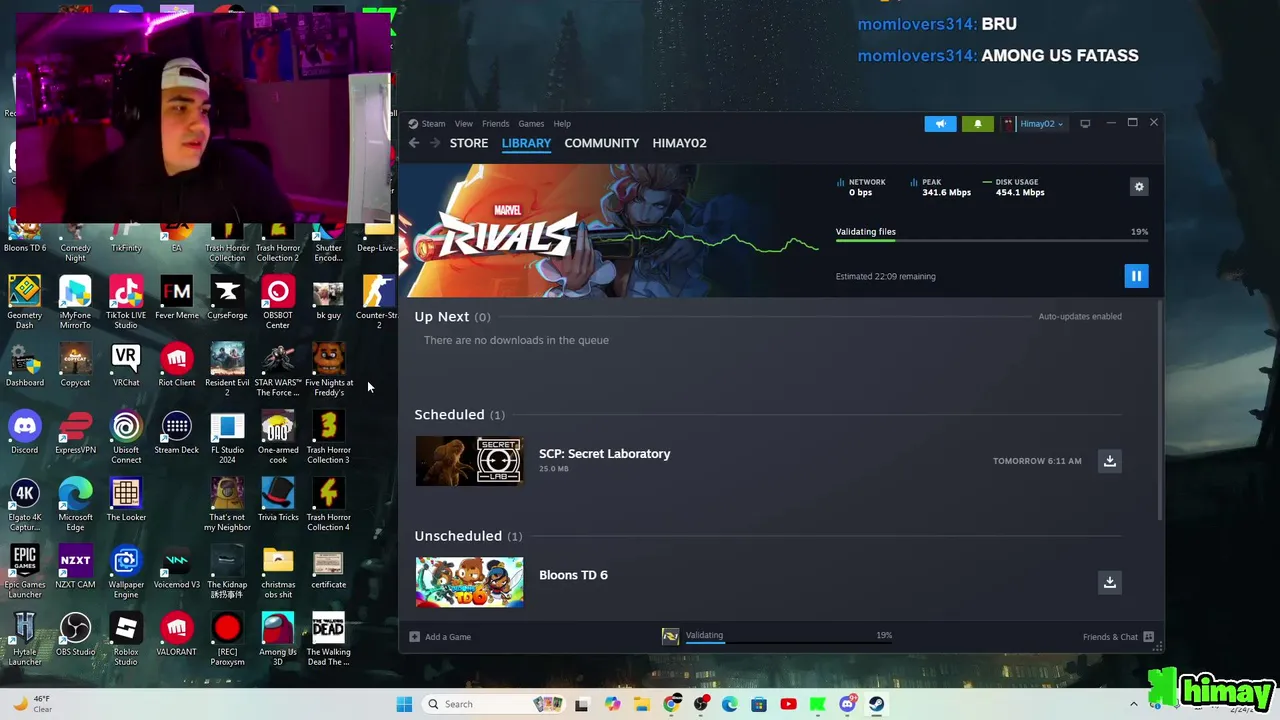Viewport: 1280px width, 720px height.
Task: Open Epic Games Launcher desktop icon
Action: 25,572
